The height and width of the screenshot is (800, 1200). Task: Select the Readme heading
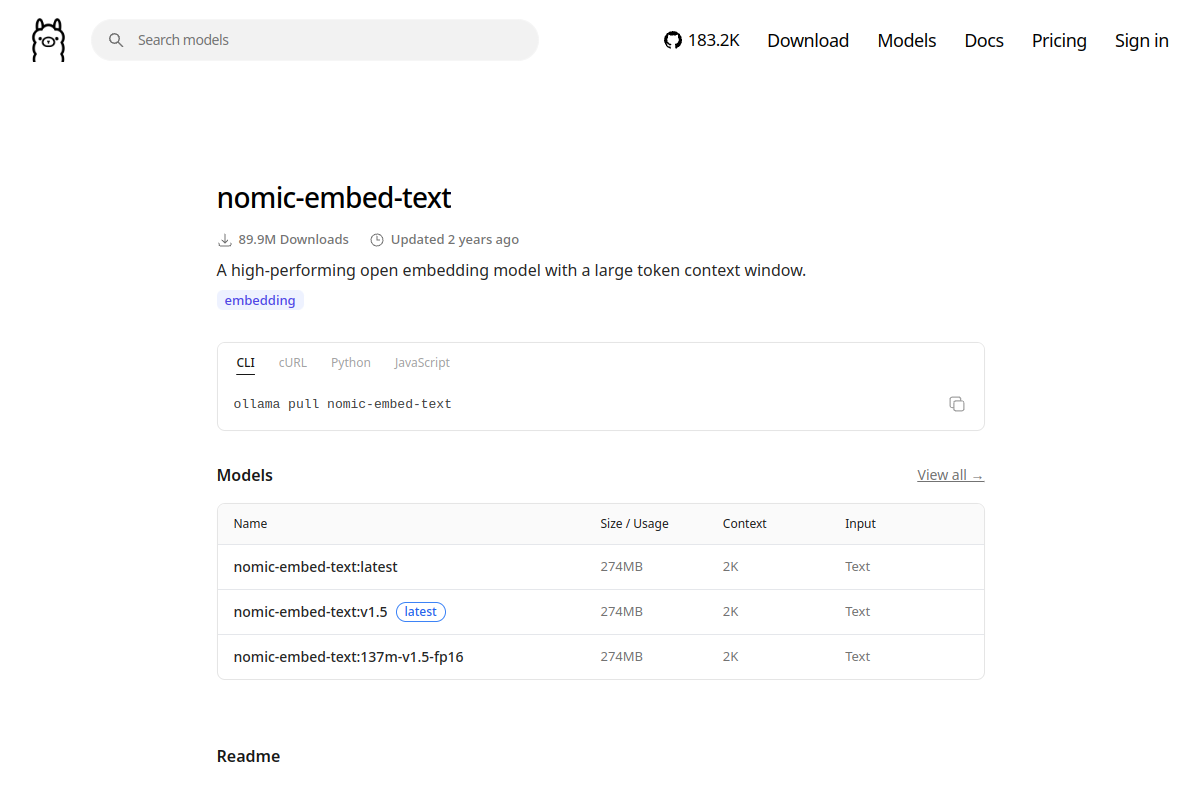tap(249, 756)
